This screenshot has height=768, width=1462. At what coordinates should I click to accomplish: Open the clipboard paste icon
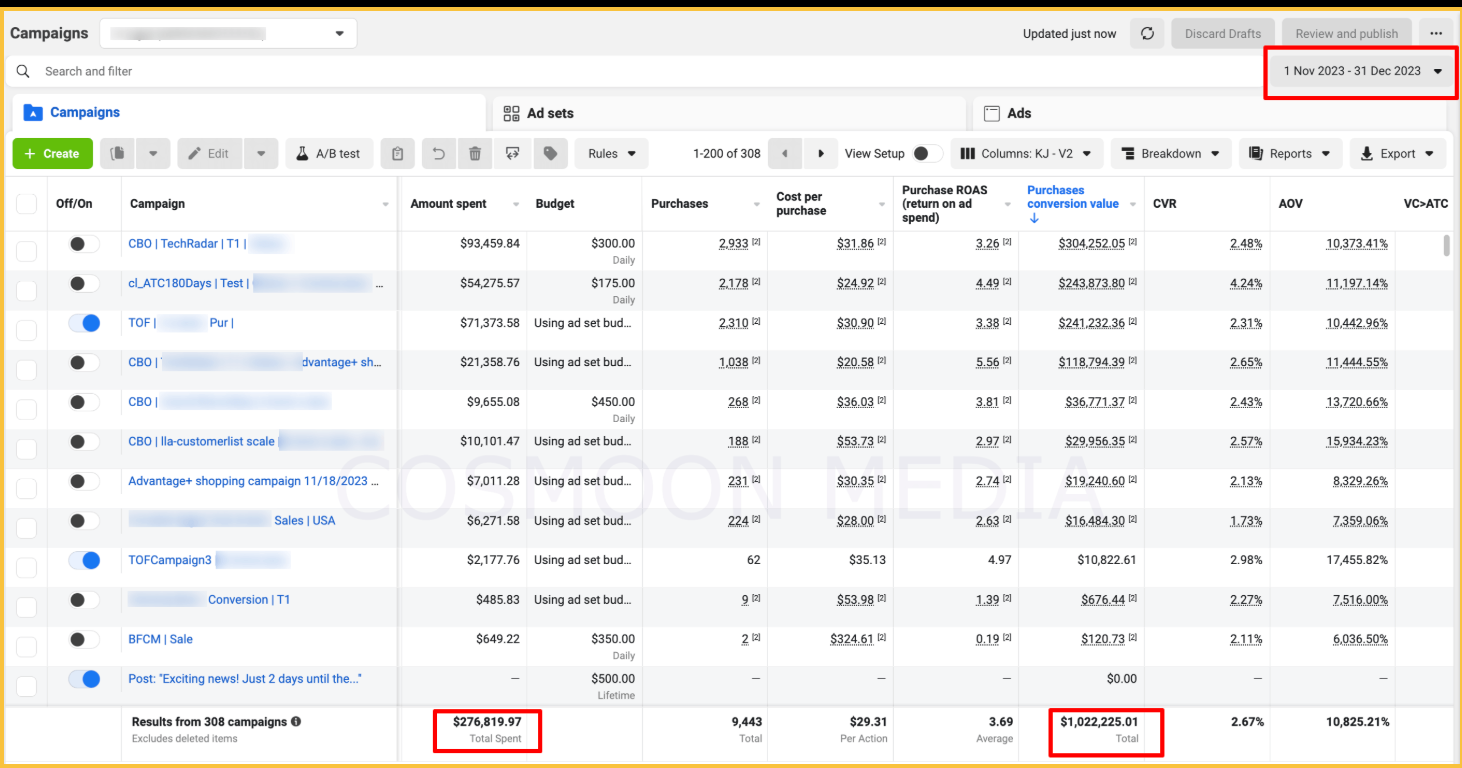(x=397, y=153)
